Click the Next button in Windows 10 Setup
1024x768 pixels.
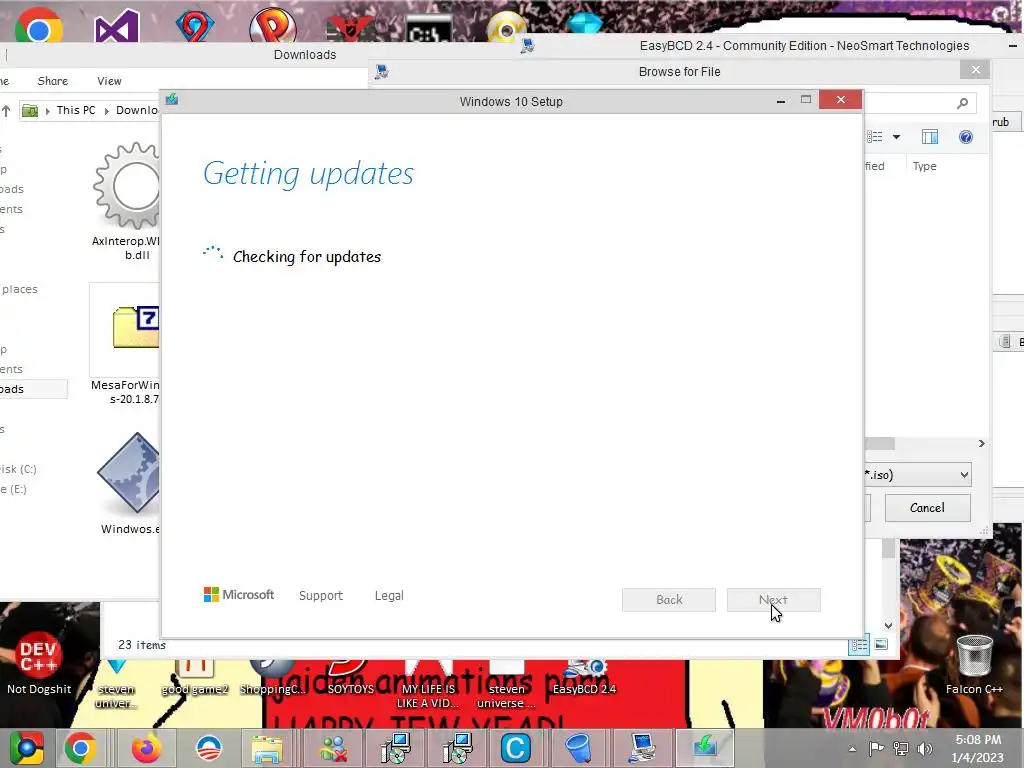point(773,600)
